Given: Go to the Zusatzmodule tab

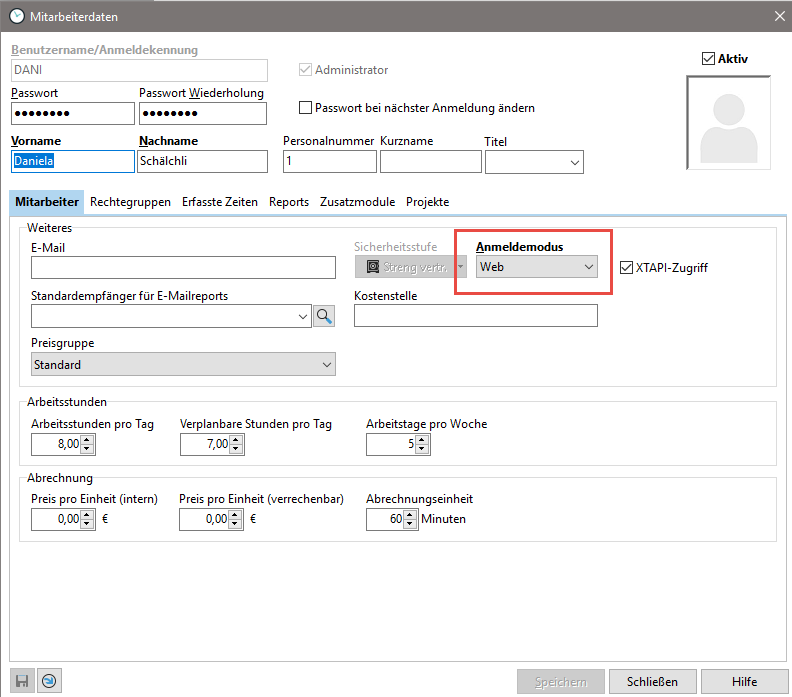Looking at the screenshot, I should point(357,202).
